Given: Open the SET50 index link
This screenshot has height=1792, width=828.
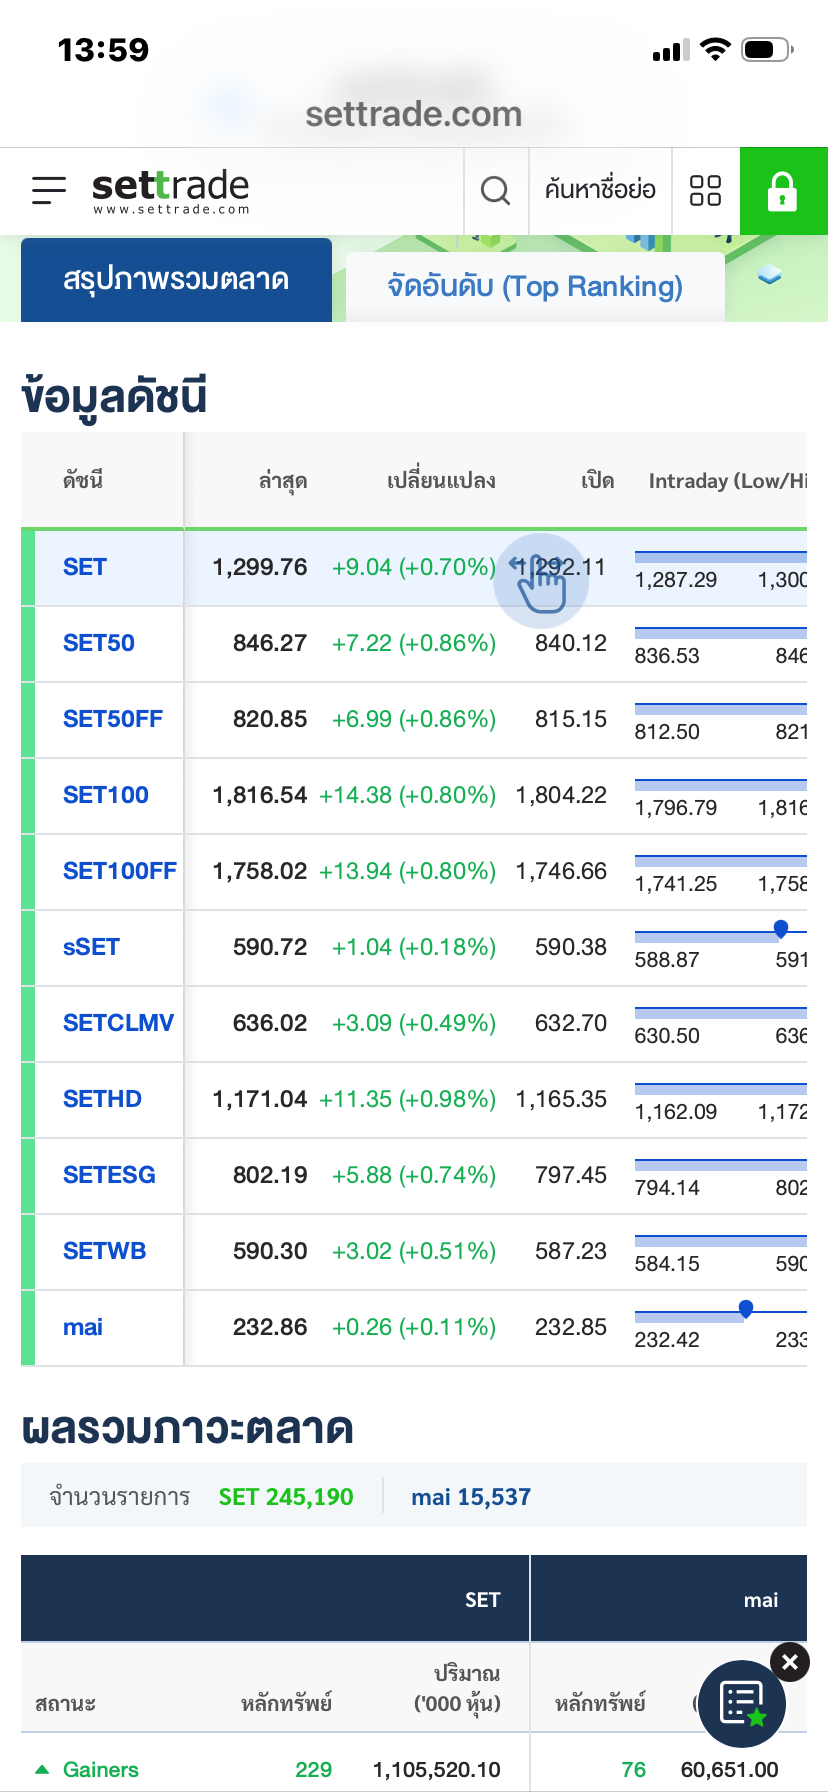Looking at the screenshot, I should 99,643.
